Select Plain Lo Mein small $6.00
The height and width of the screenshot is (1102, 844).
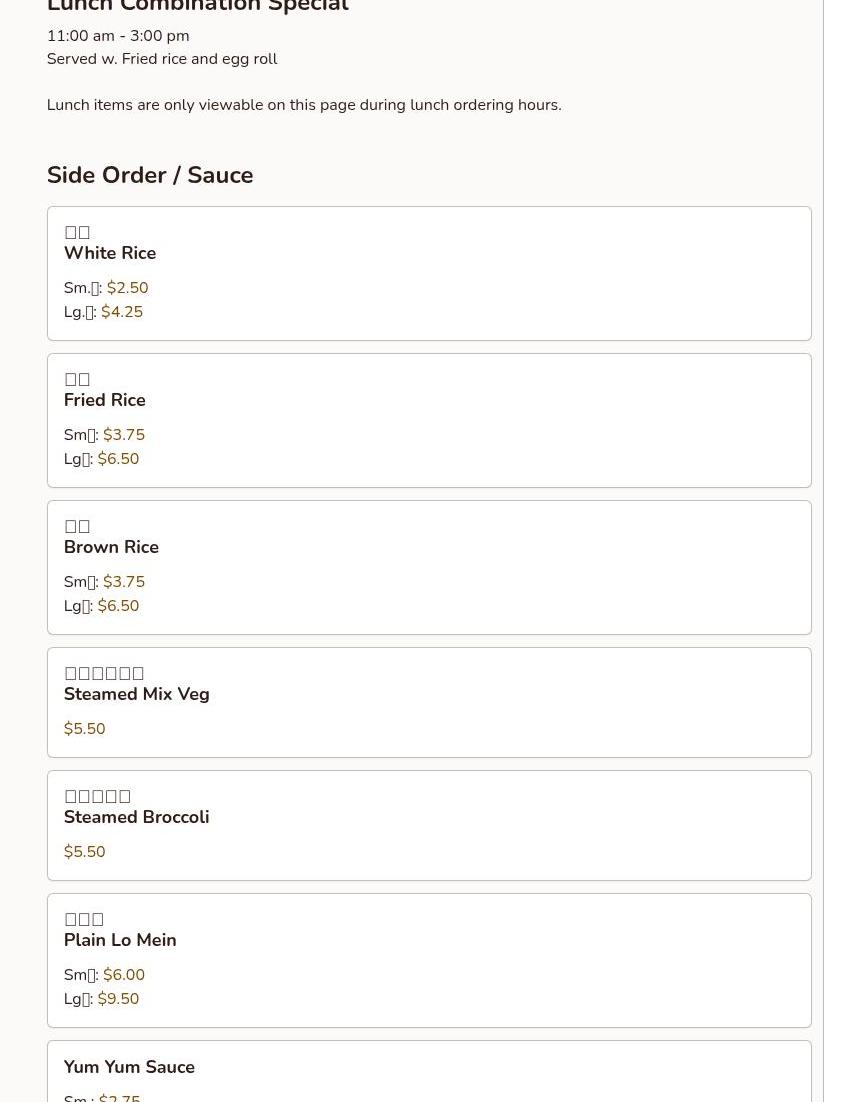[123, 975]
